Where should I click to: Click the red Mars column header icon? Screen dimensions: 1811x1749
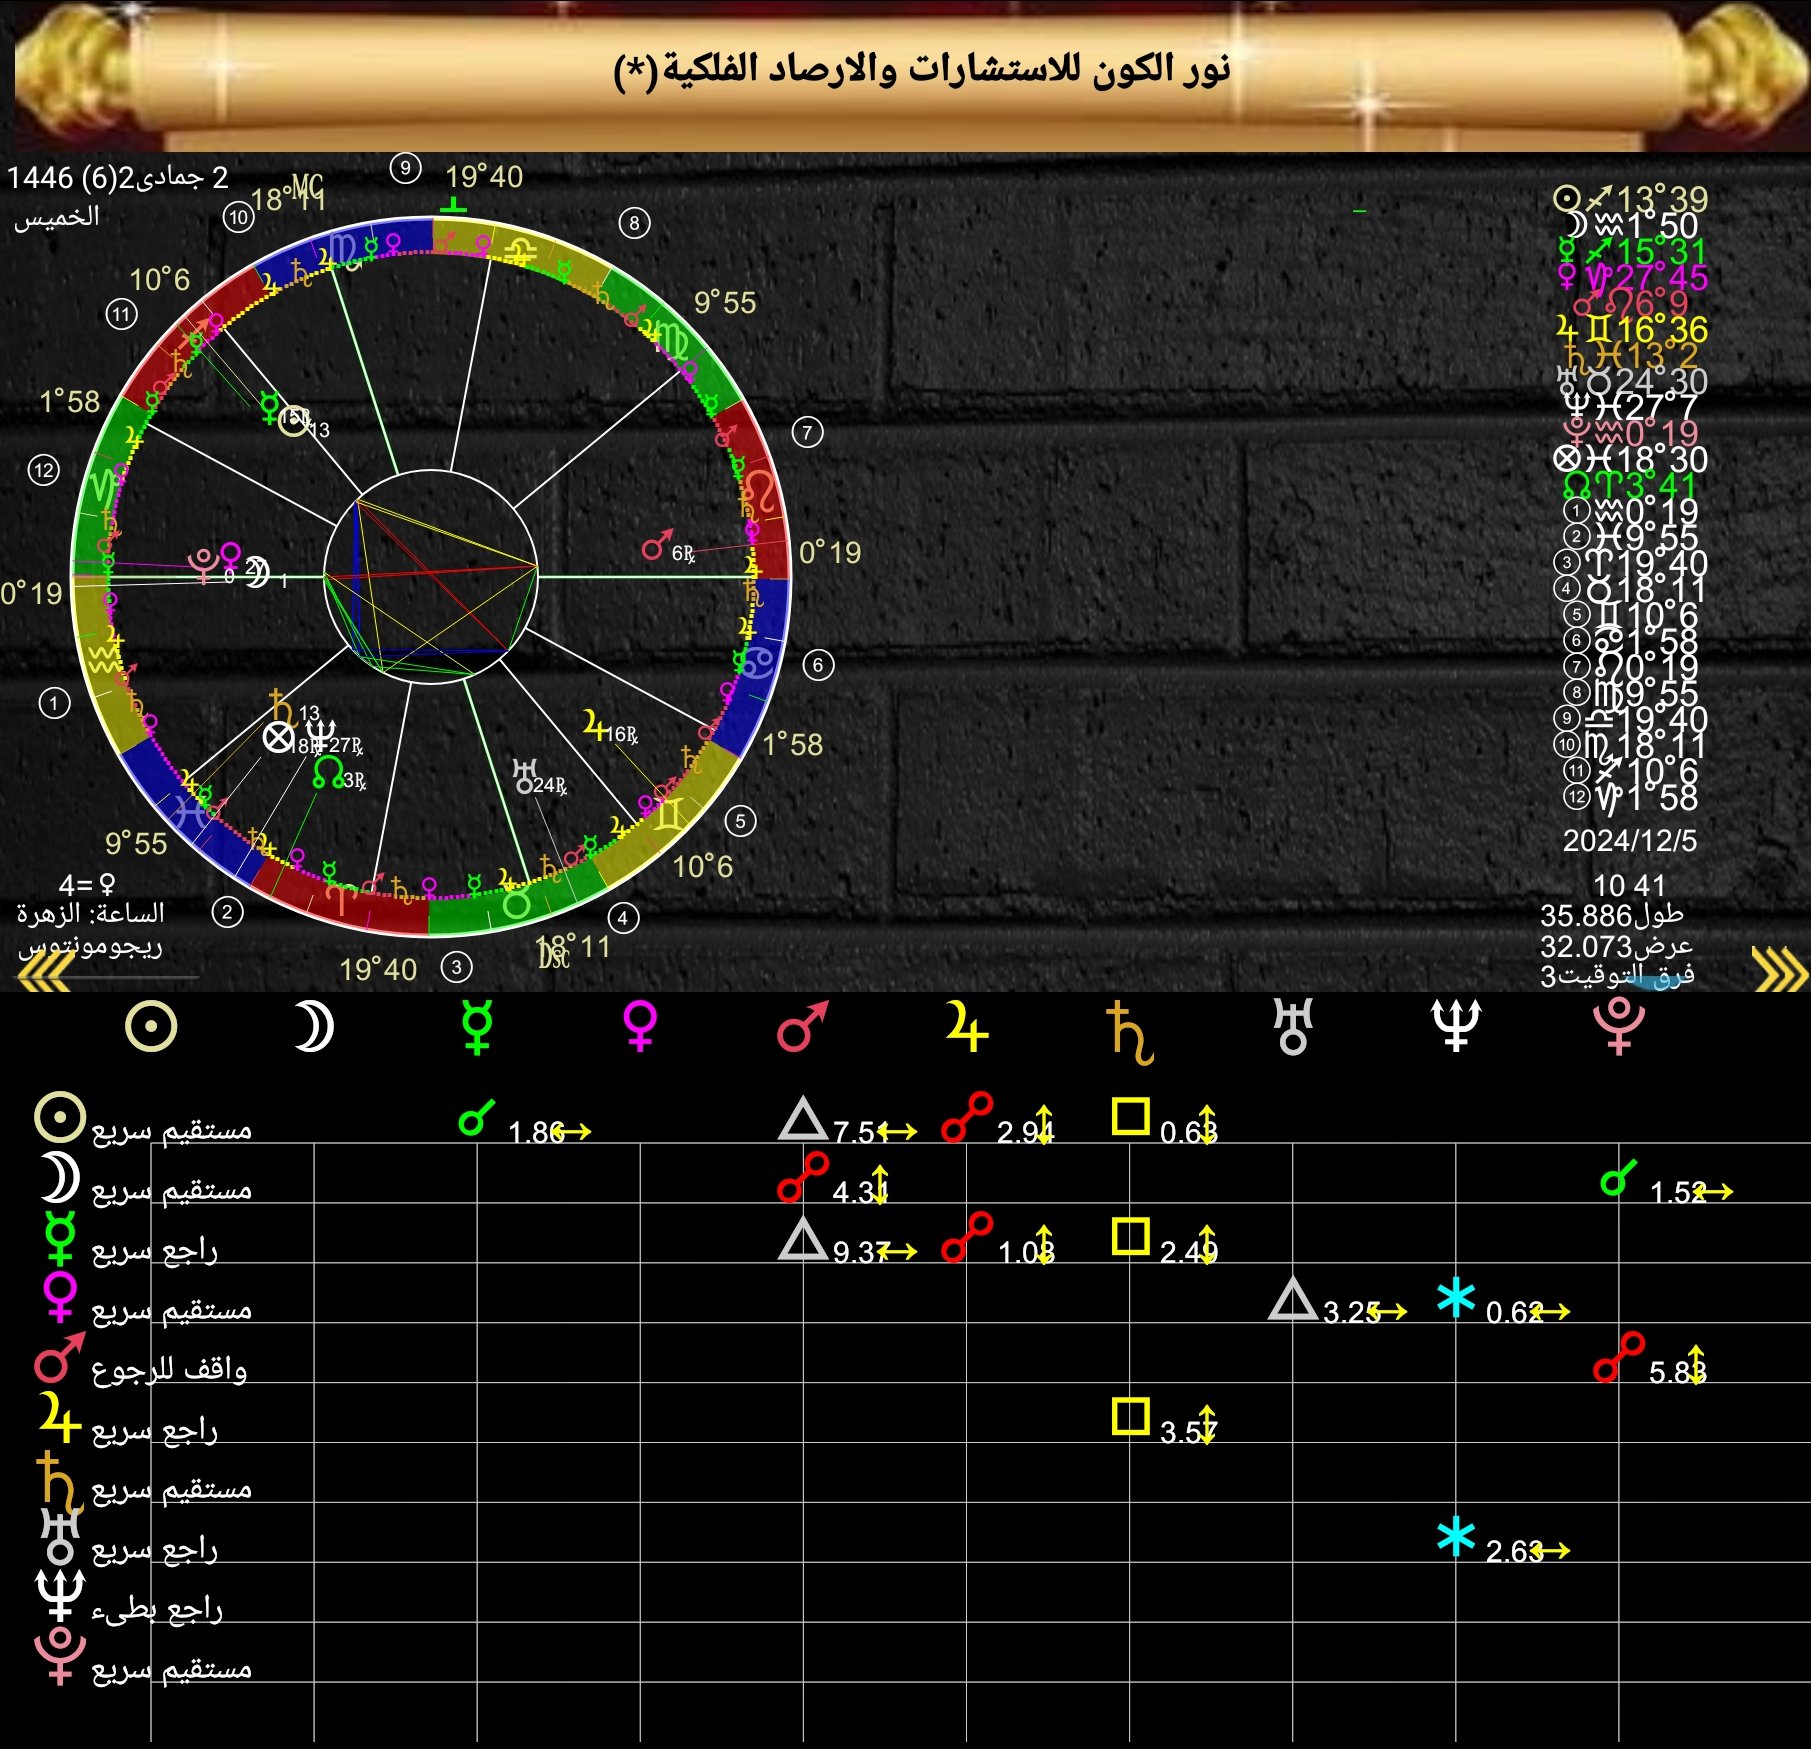(803, 1027)
